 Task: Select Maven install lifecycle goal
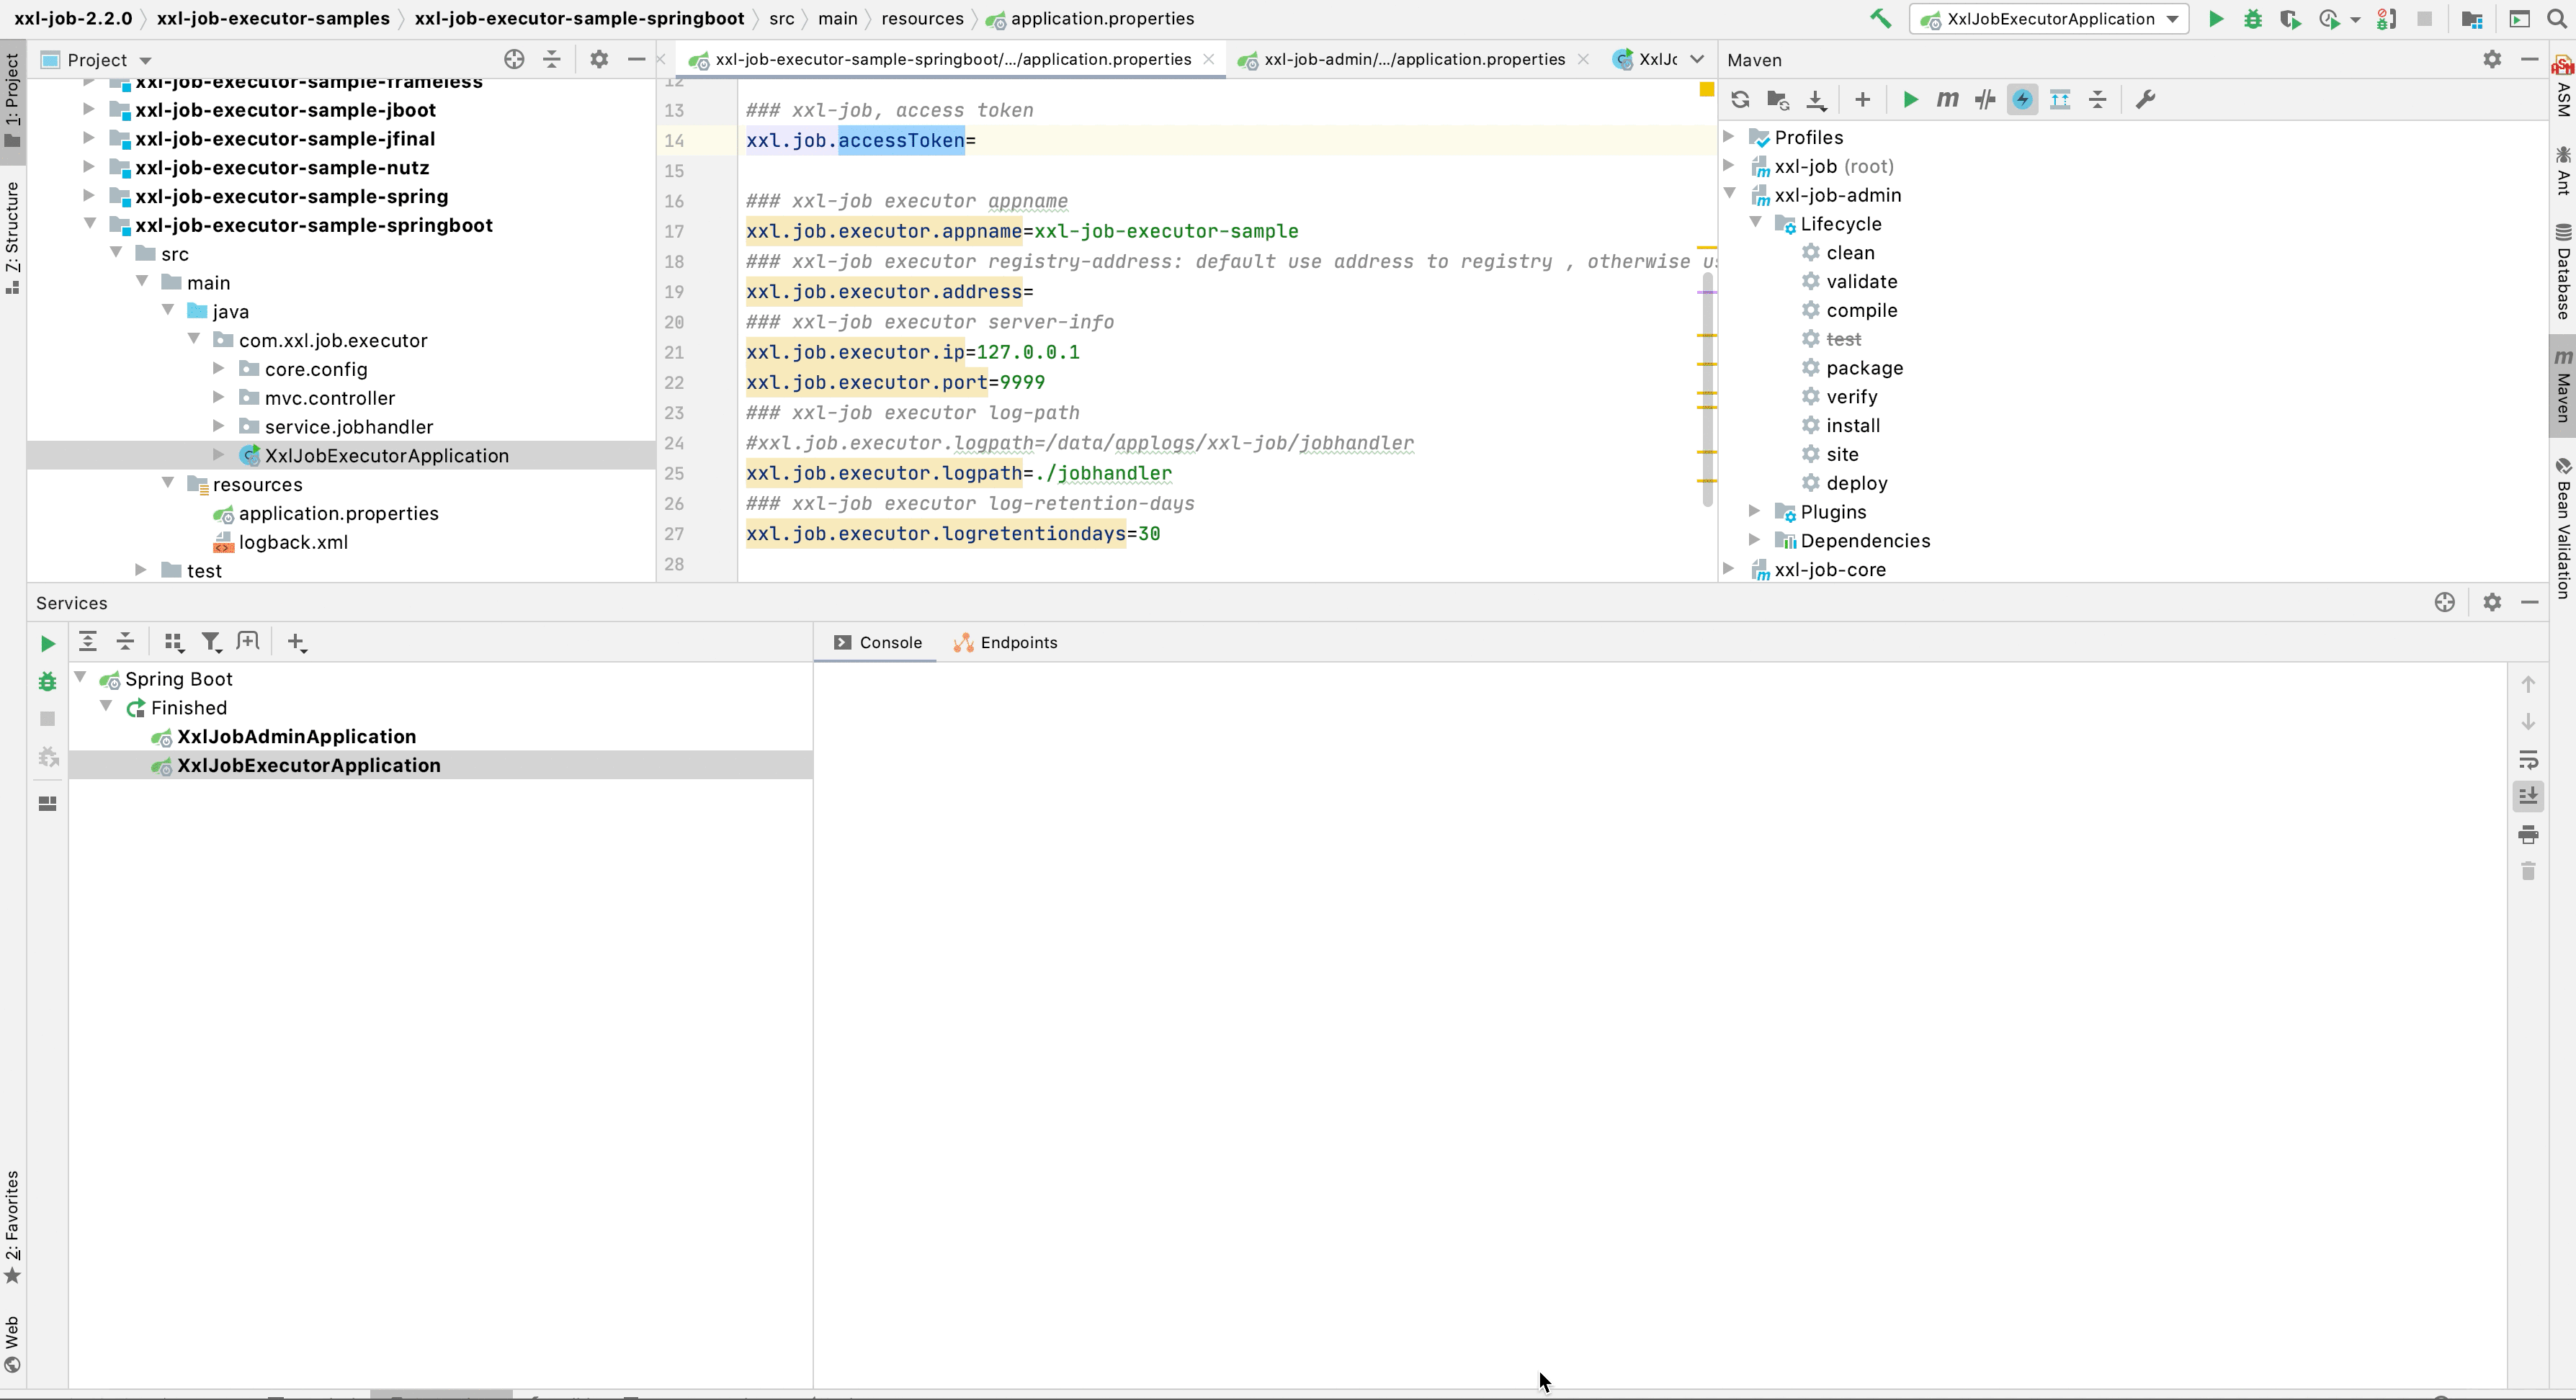pyautogui.click(x=1853, y=425)
